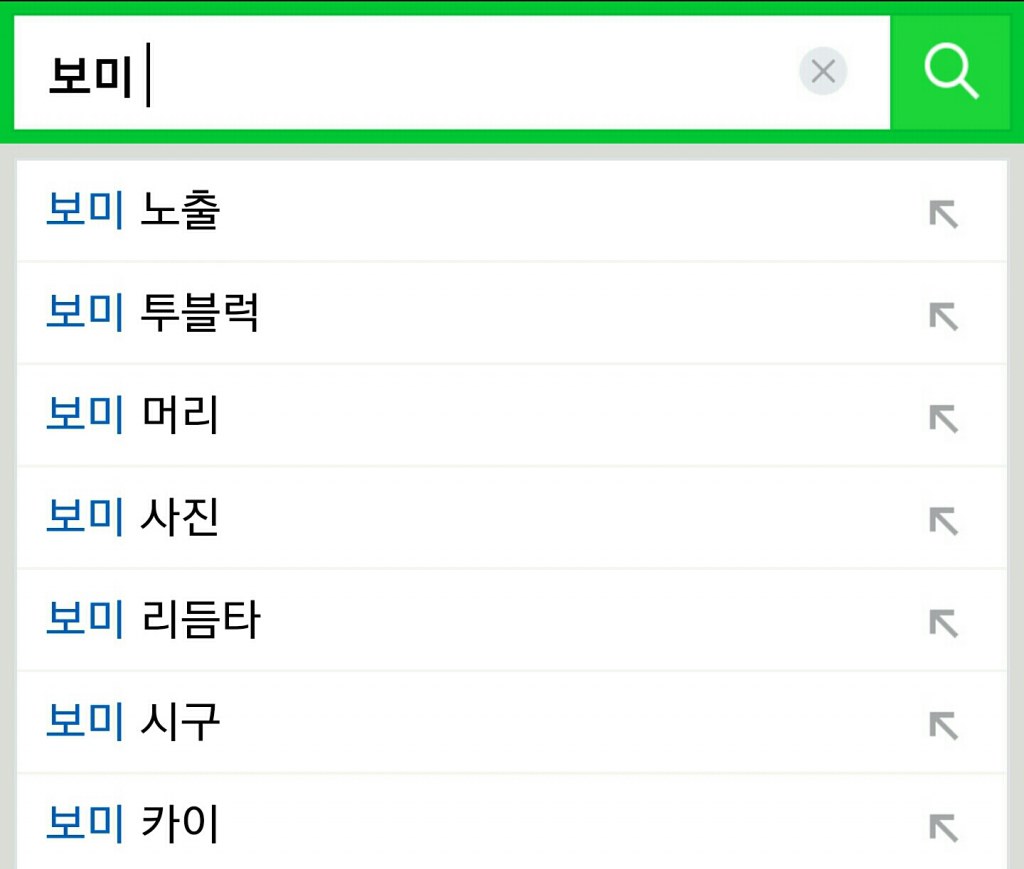Select the 보미 시구 suggestion

pyautogui.click(x=133, y=723)
